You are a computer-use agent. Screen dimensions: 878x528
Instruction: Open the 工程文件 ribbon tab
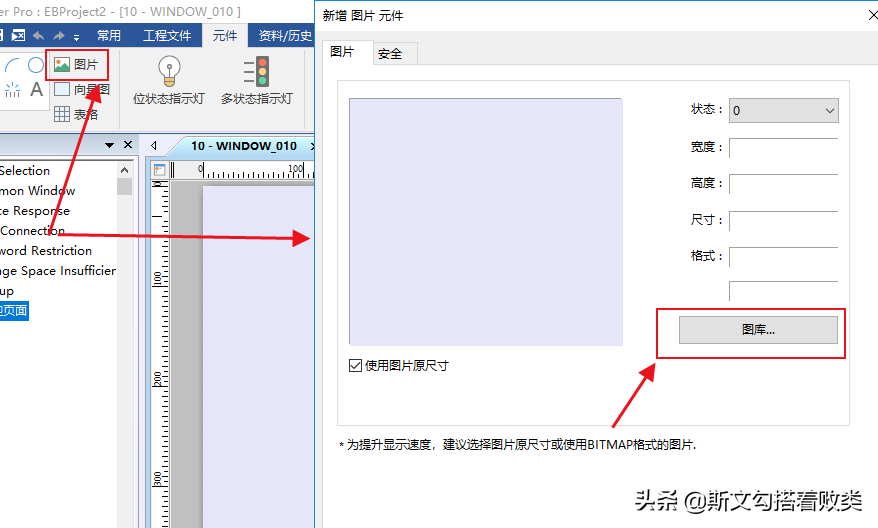click(167, 36)
